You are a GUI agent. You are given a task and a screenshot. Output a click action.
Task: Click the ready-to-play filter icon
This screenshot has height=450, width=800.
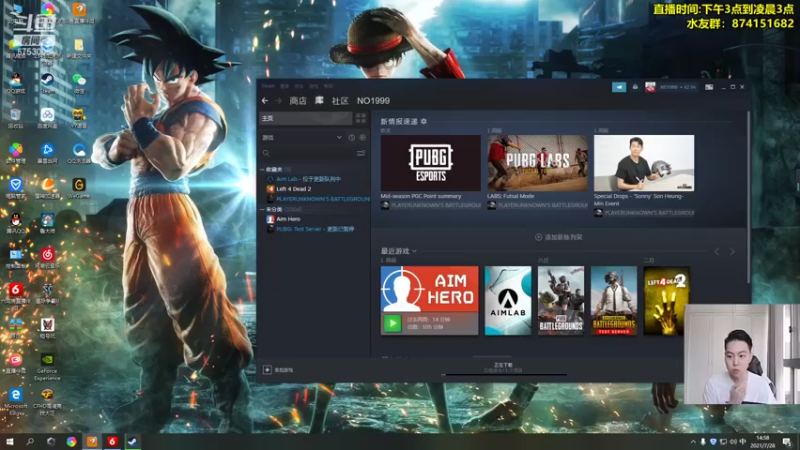point(362,137)
